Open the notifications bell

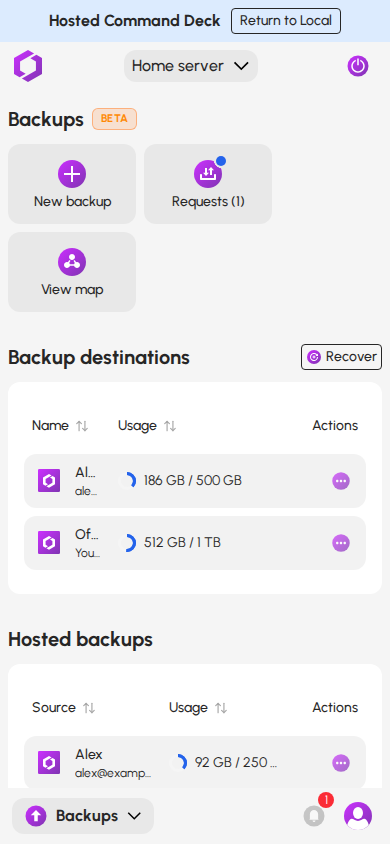pos(314,816)
